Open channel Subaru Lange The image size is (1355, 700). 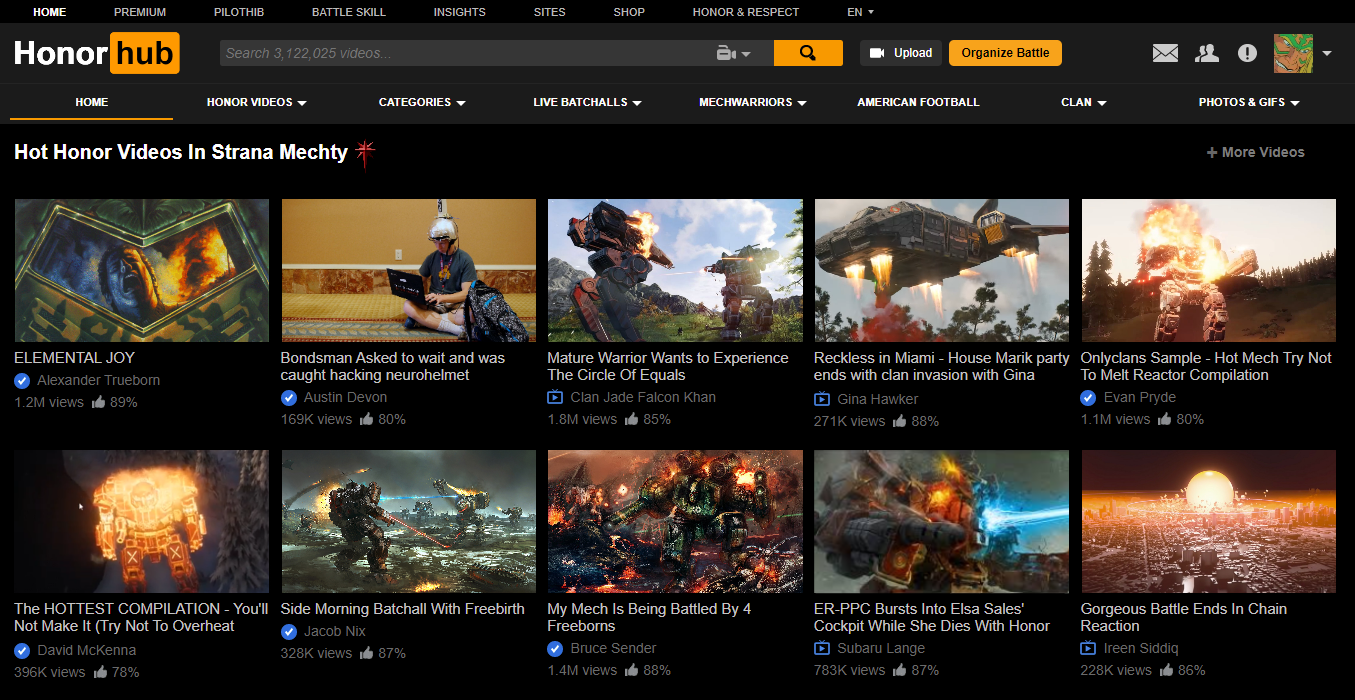click(881, 648)
